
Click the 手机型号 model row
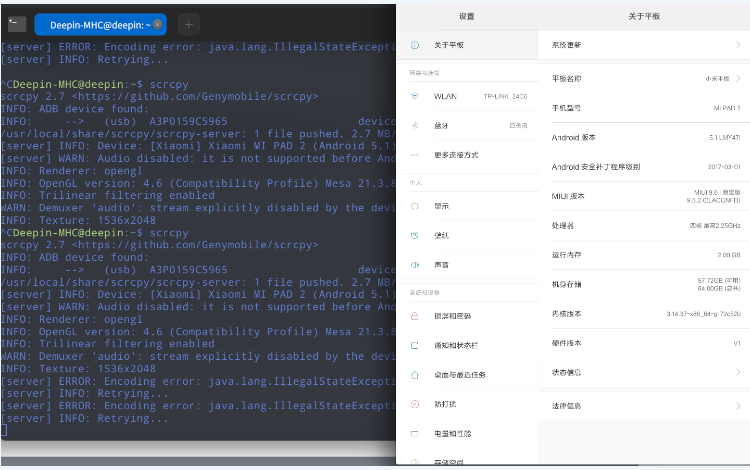[644, 108]
